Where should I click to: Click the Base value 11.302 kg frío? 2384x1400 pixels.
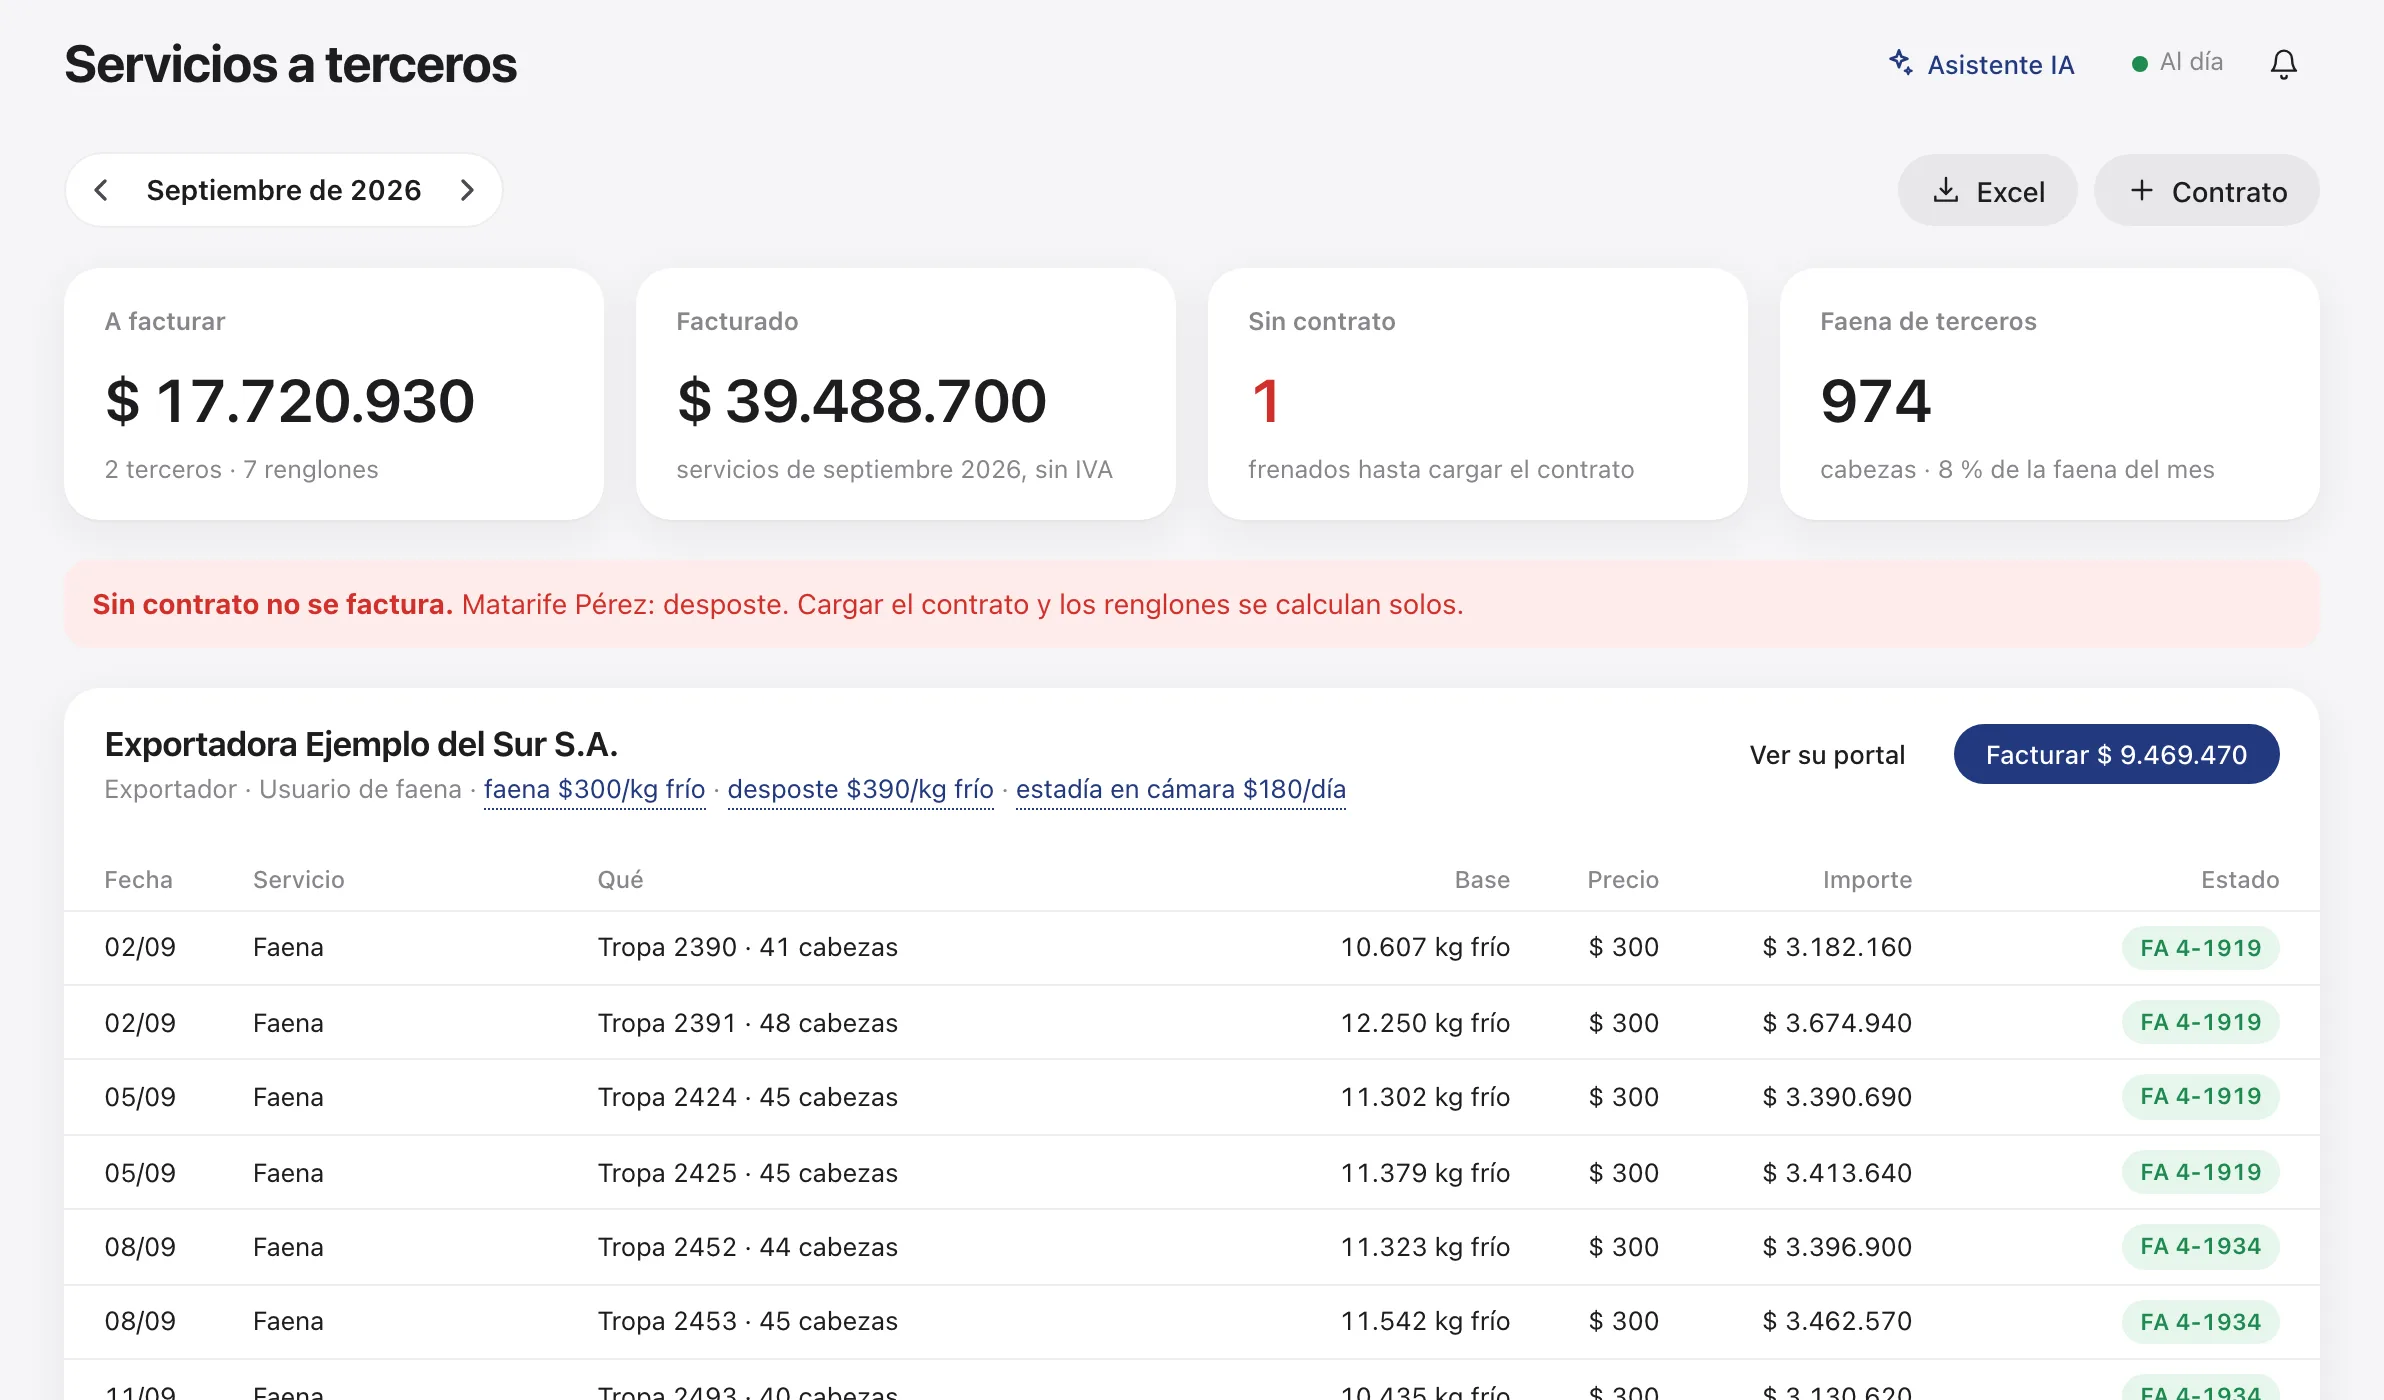point(1425,1097)
